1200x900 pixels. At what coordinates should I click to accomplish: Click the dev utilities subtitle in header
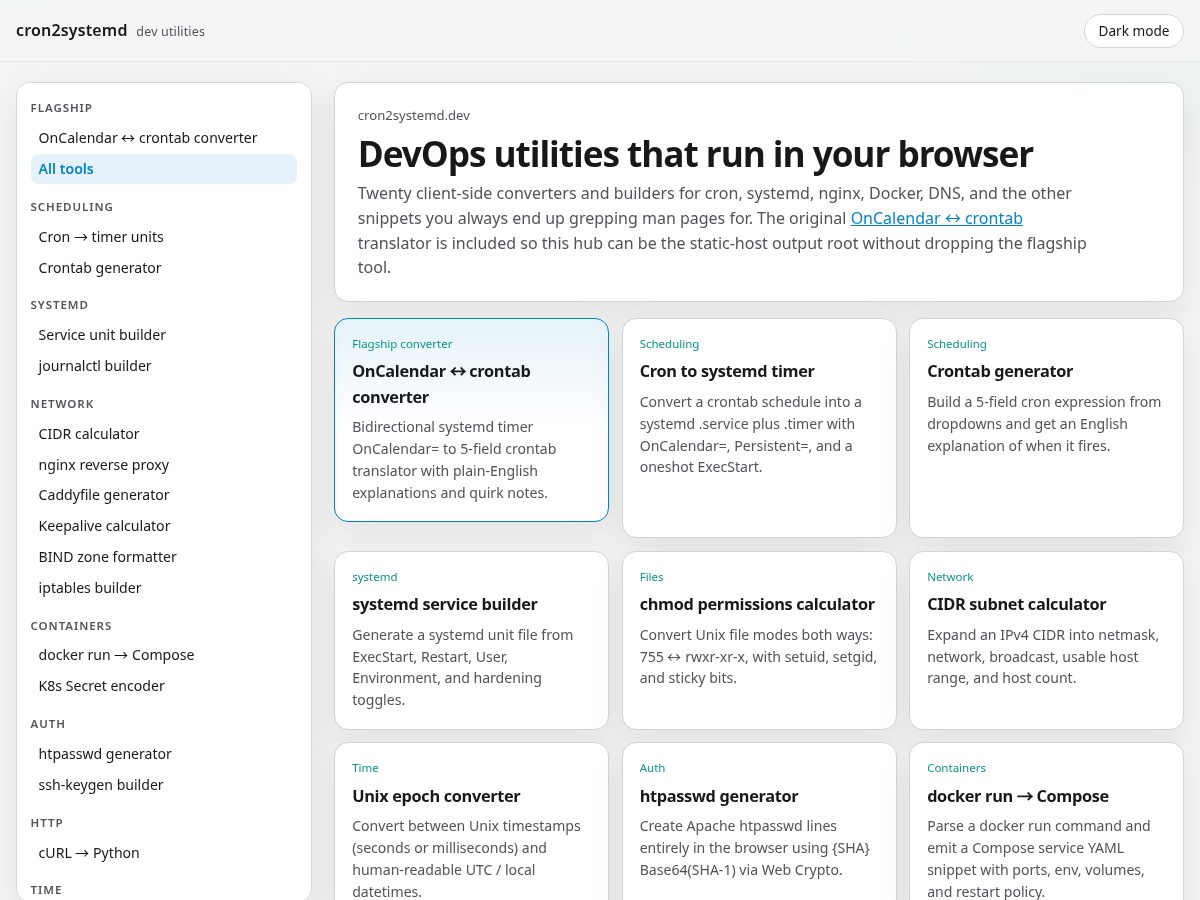[171, 32]
